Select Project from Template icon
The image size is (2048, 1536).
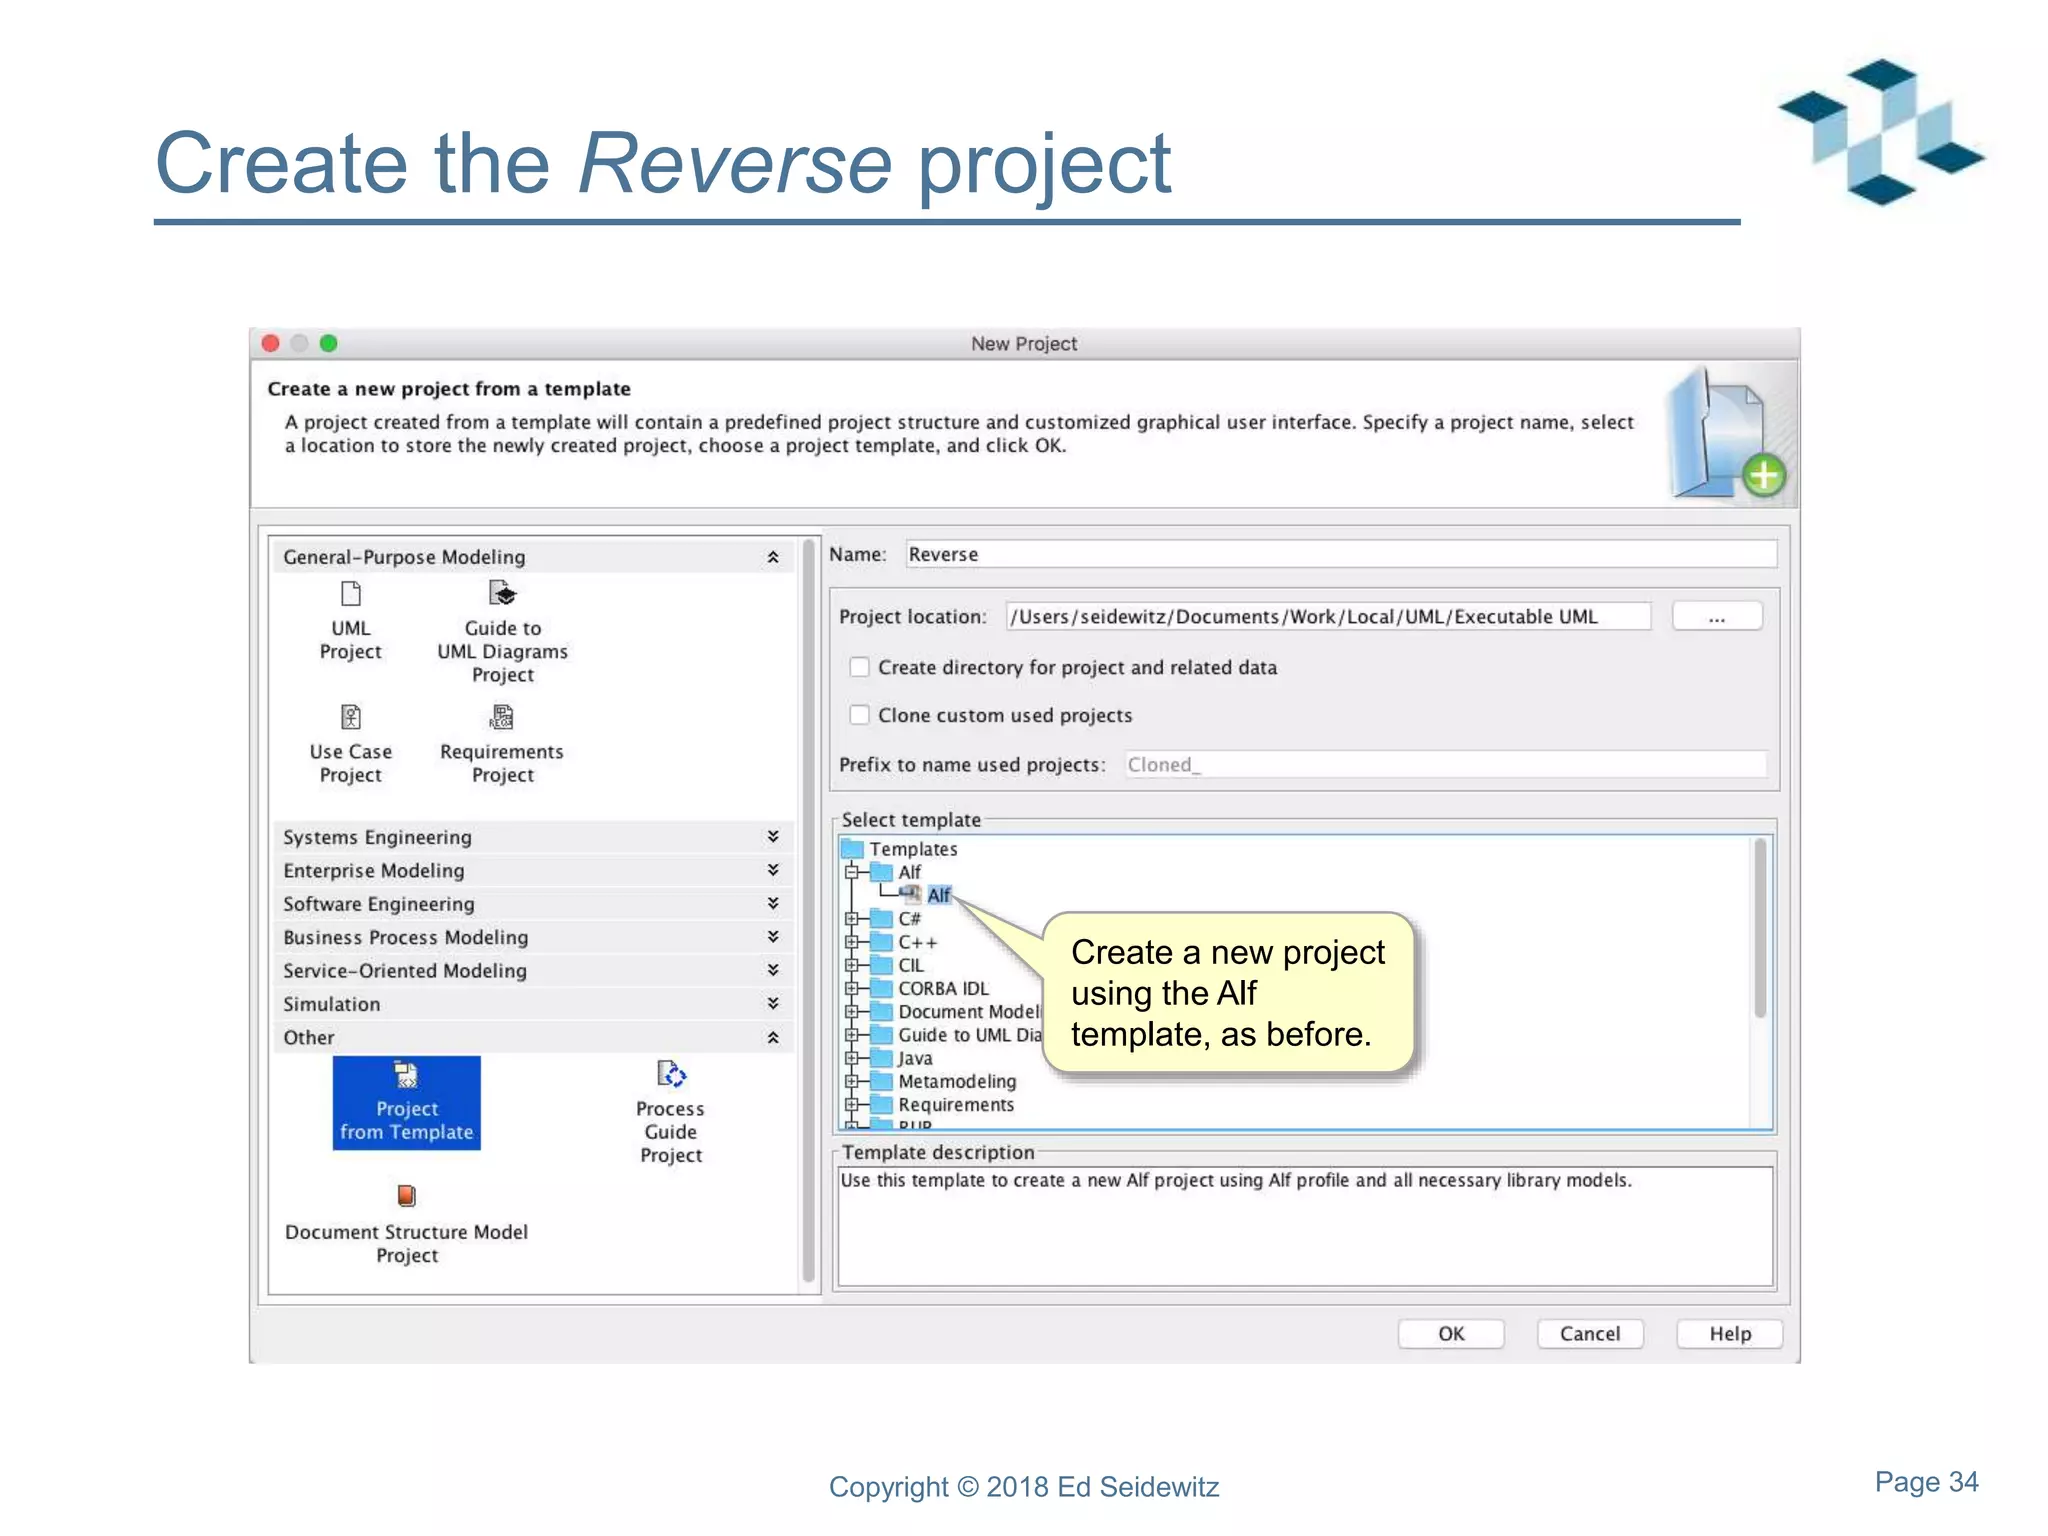click(406, 1076)
